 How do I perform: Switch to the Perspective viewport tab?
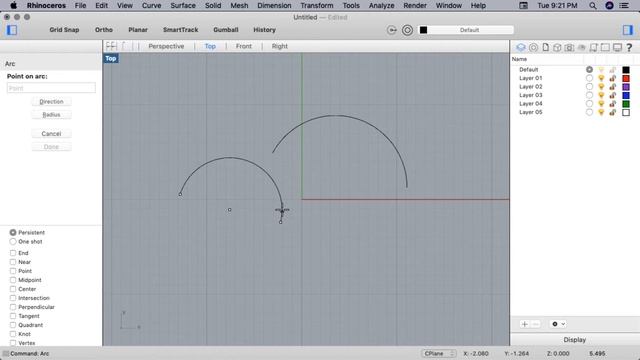(166, 46)
